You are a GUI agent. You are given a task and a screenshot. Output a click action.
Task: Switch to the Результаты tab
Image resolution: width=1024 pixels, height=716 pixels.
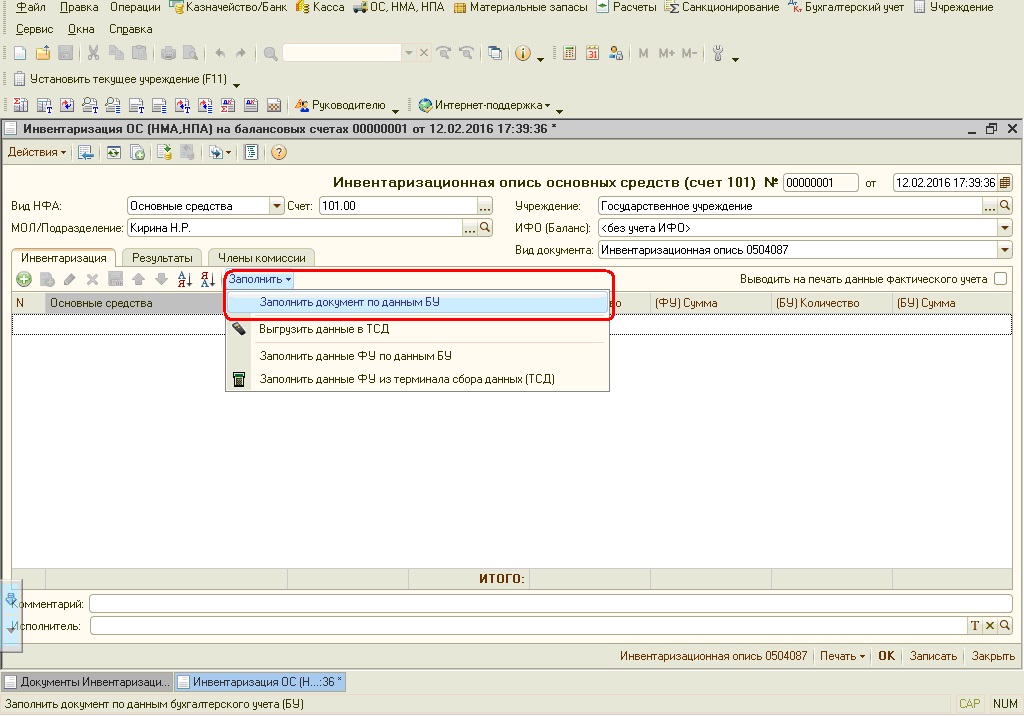point(163,258)
